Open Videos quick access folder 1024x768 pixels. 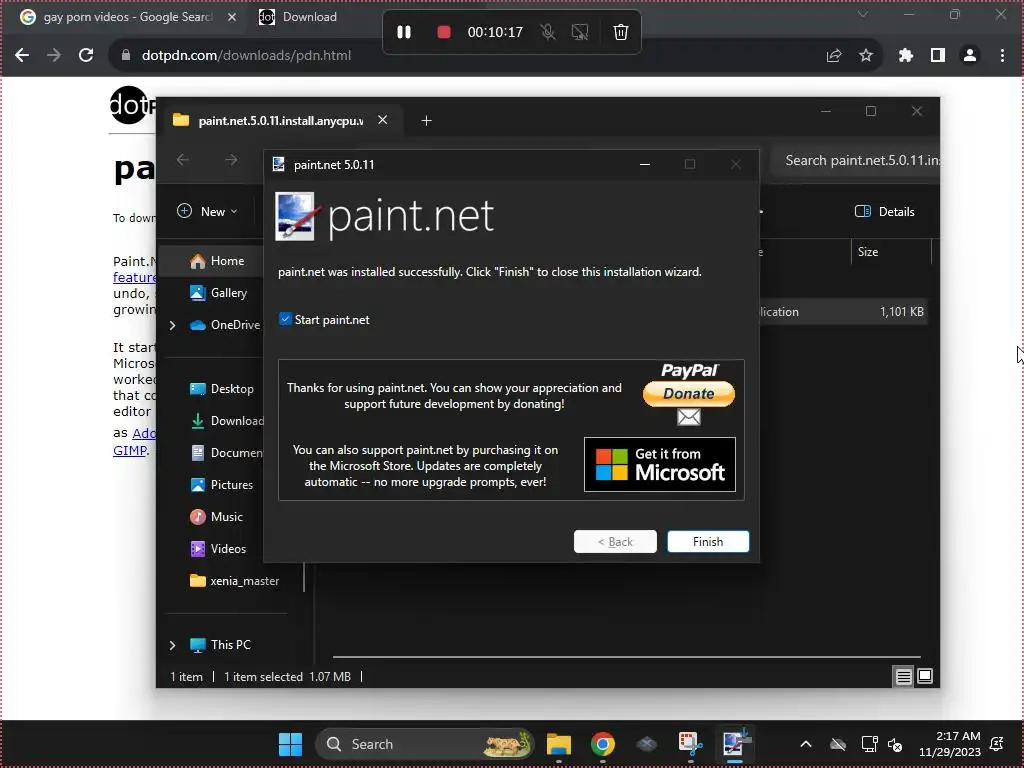point(219,549)
